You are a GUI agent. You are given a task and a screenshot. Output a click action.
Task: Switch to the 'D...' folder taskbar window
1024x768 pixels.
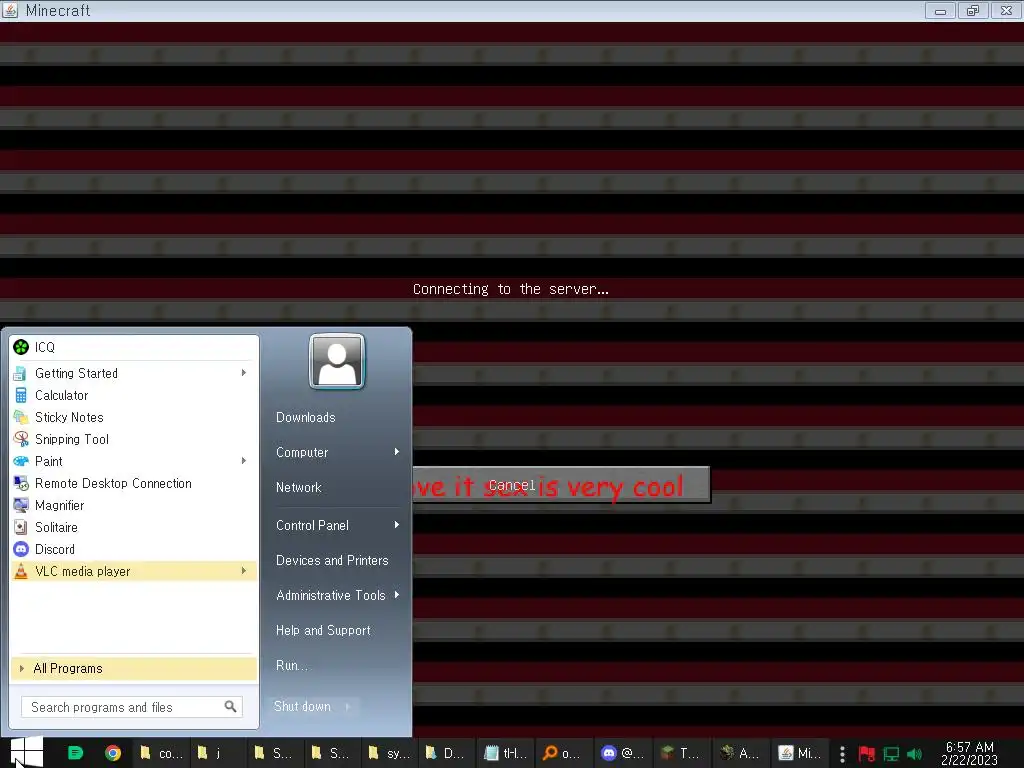click(447, 753)
